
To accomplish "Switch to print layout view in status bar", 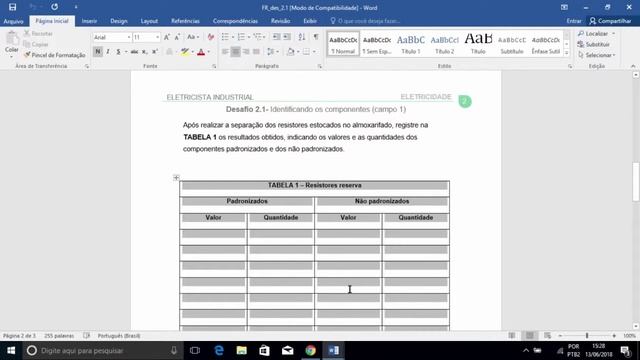I will click(x=530, y=336).
